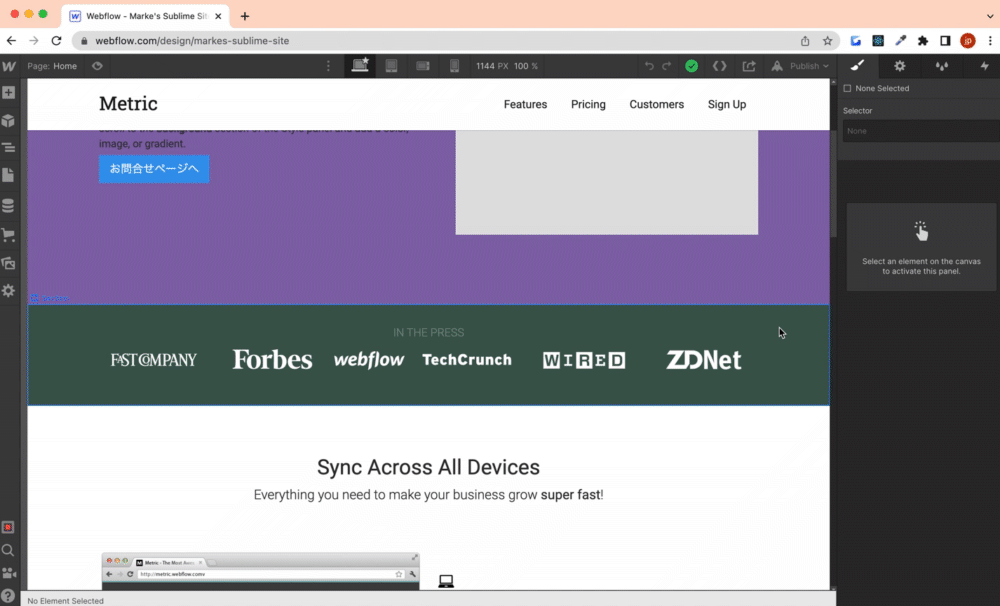Select the webflow logo in press section

coord(369,360)
